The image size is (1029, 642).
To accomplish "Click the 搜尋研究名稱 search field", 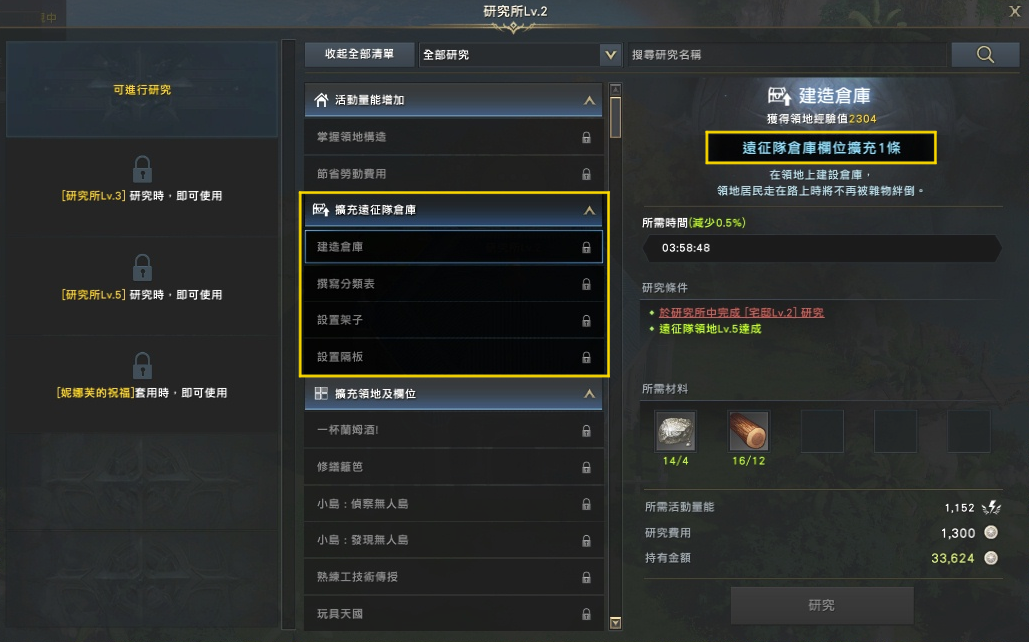I will 788,54.
